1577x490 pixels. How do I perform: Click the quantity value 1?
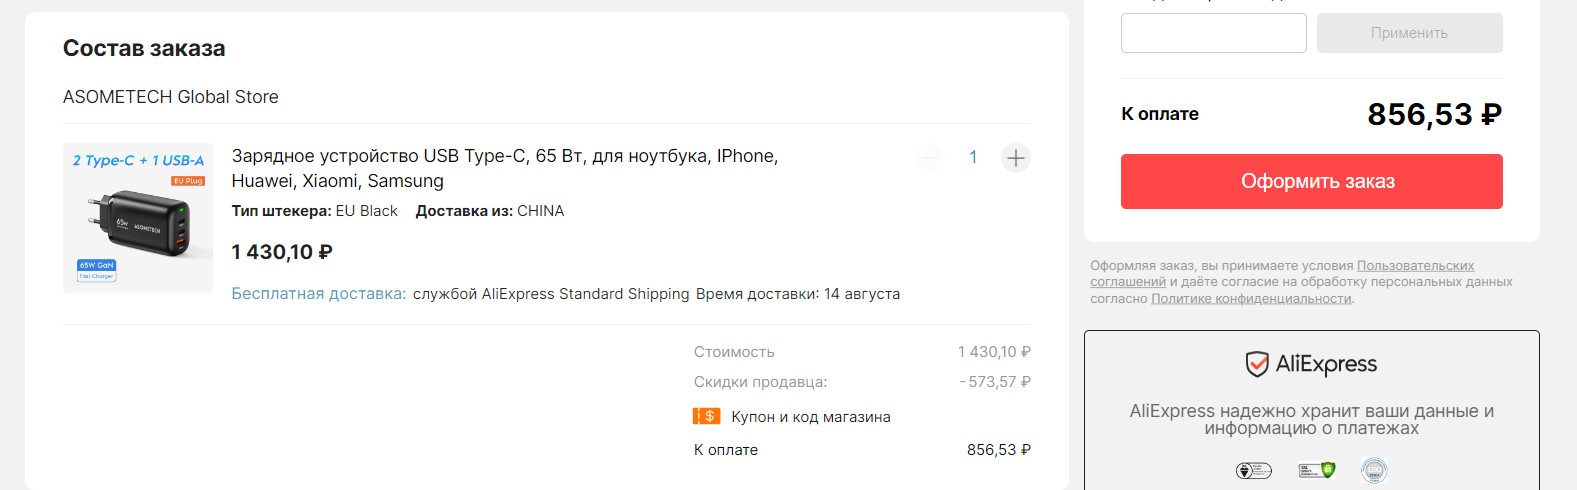[973, 158]
